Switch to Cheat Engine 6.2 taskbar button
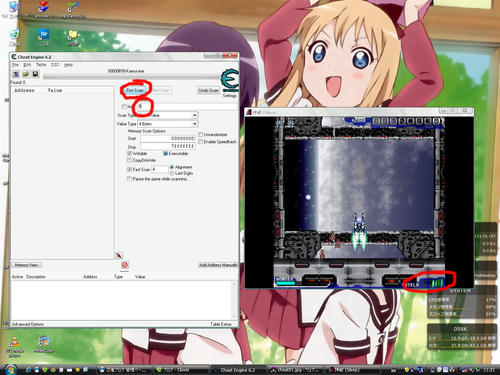The height and width of the screenshot is (375, 500). point(238,370)
